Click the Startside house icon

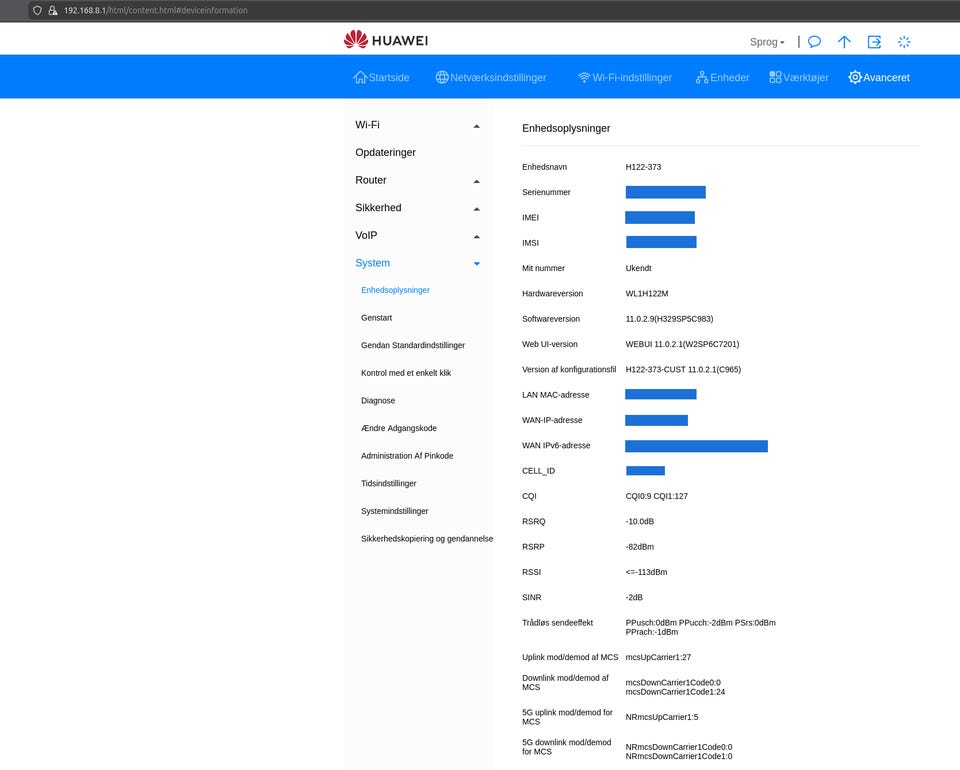click(x=360, y=77)
